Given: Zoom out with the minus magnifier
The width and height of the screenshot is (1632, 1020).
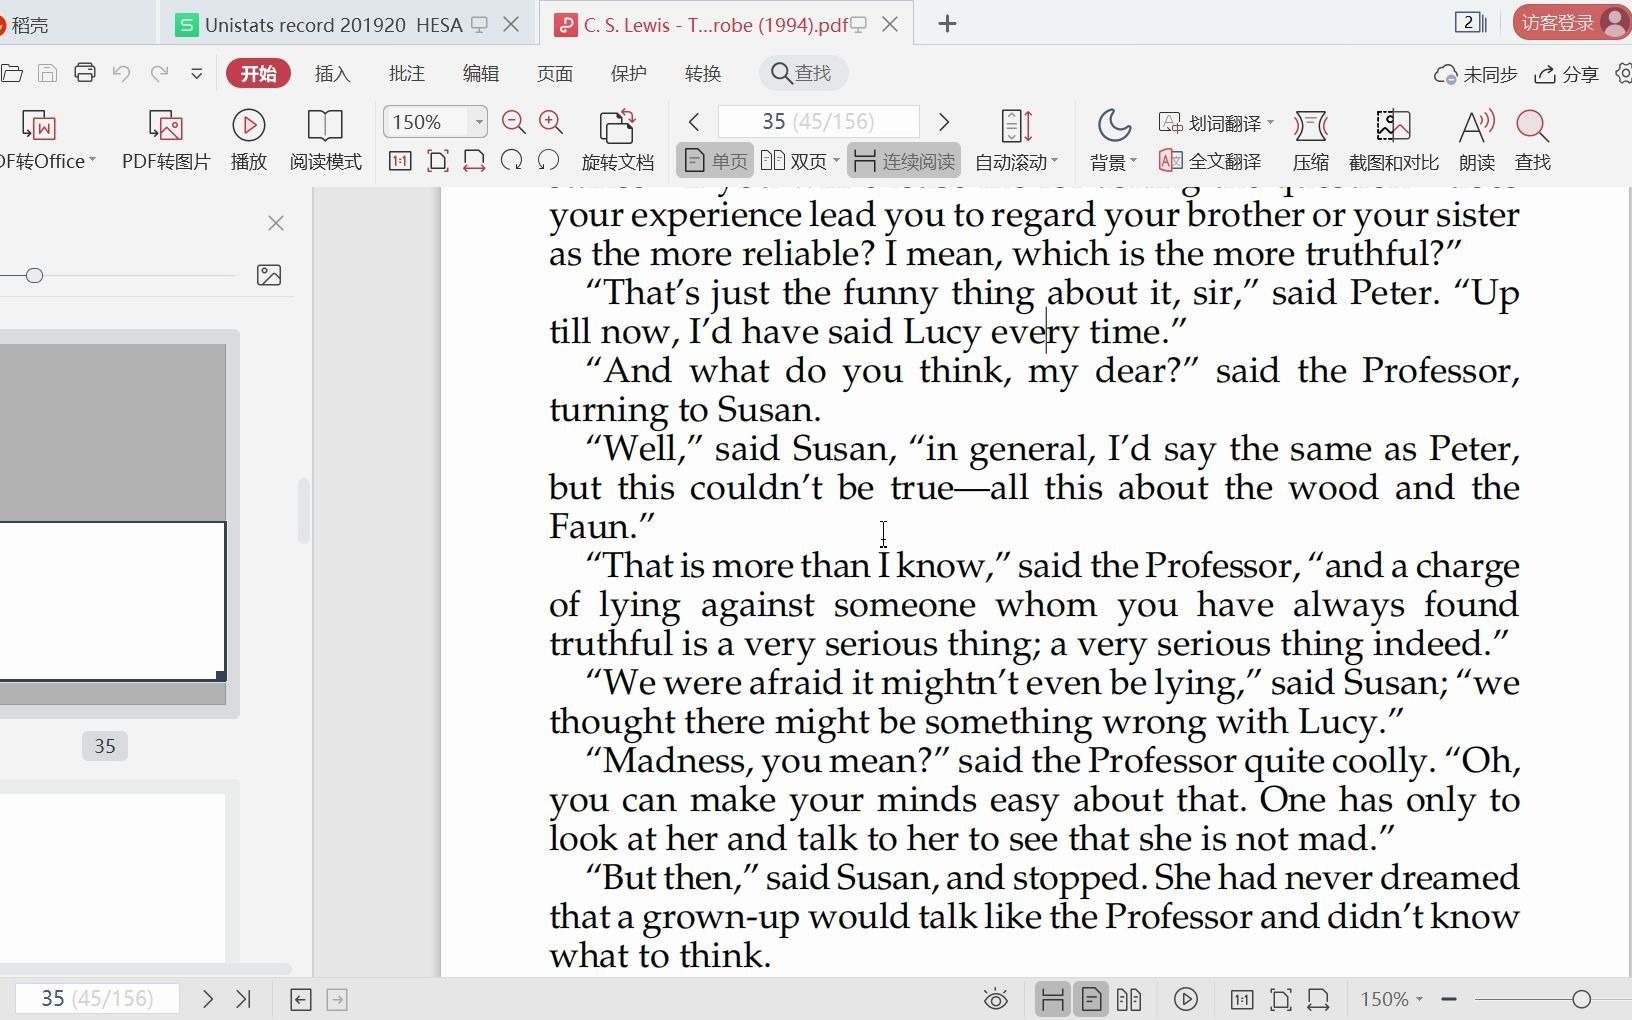Looking at the screenshot, I should click(x=514, y=122).
